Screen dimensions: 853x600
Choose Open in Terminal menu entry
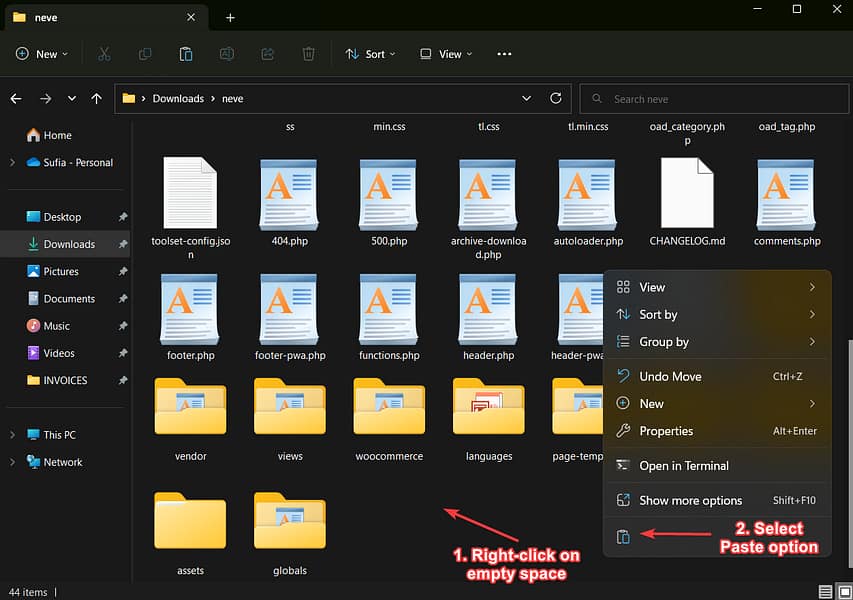point(683,466)
